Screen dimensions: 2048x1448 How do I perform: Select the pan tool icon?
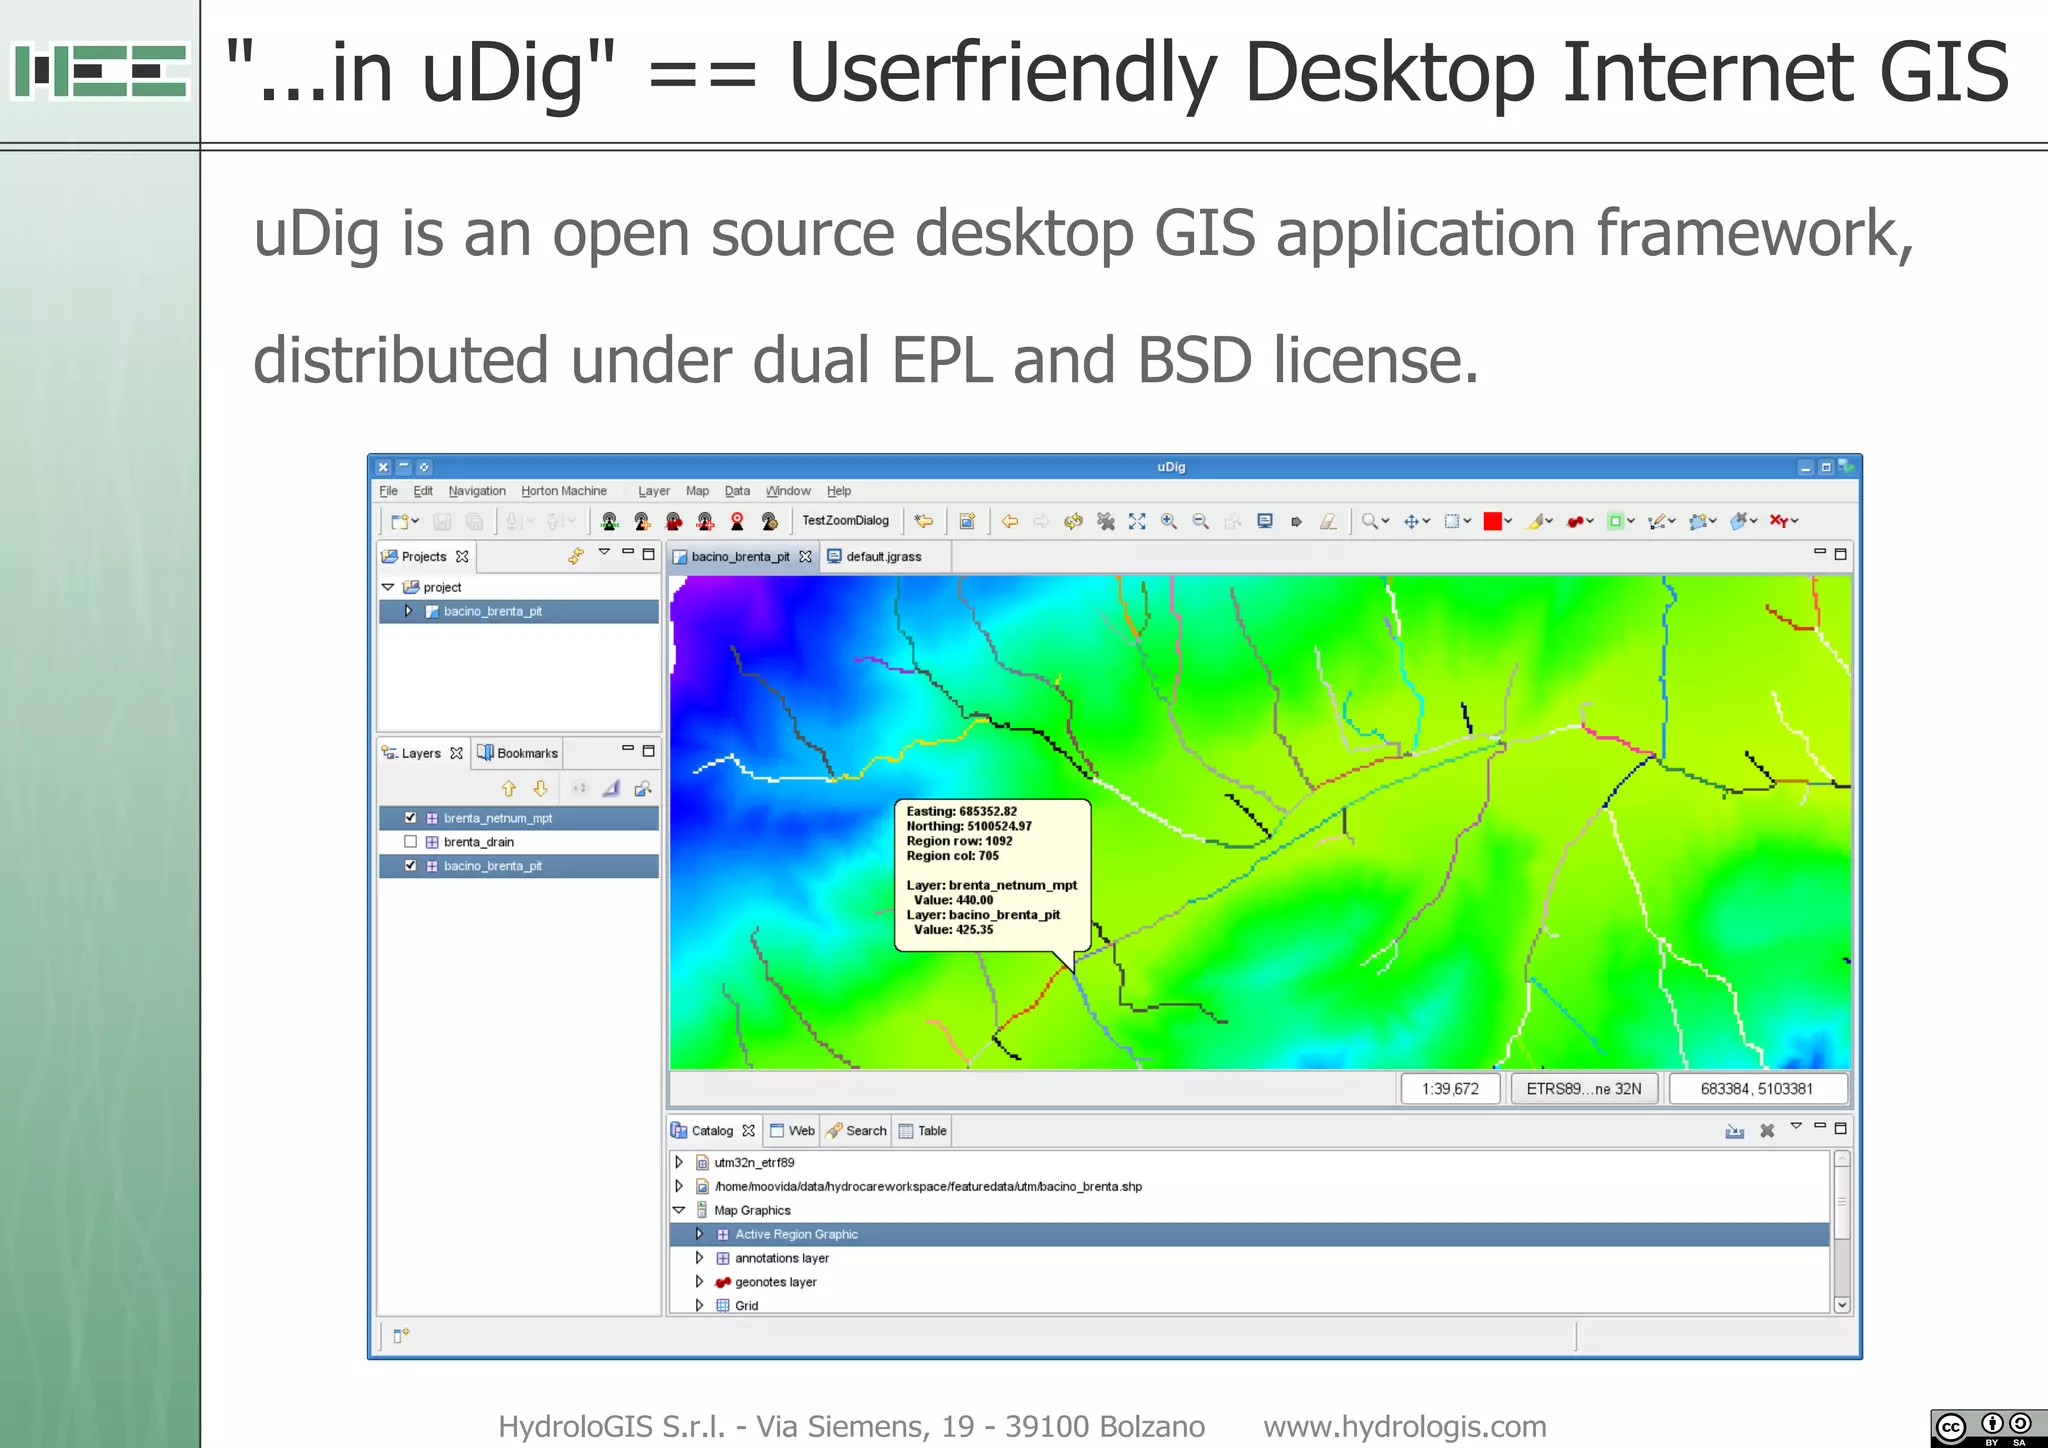click(x=1411, y=521)
